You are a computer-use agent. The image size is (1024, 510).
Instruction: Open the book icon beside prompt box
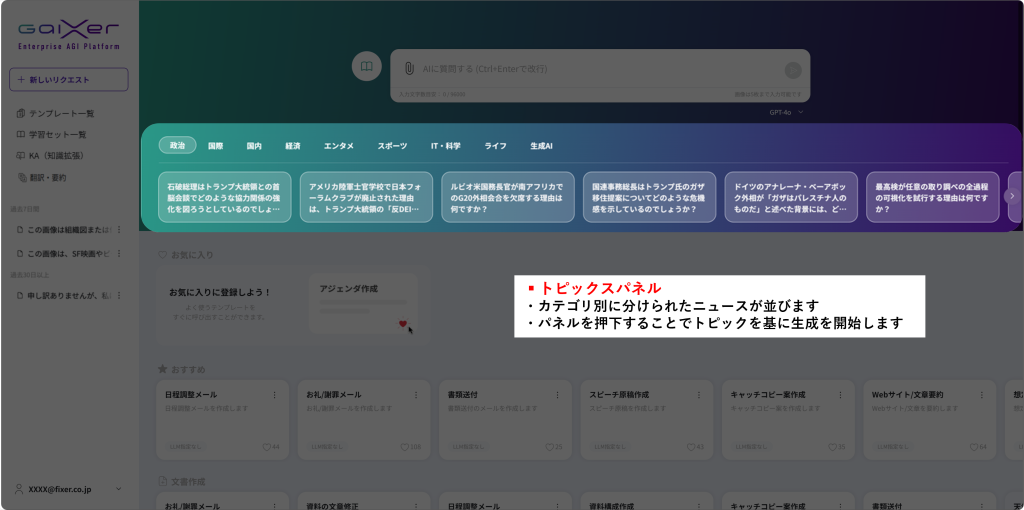point(367,67)
